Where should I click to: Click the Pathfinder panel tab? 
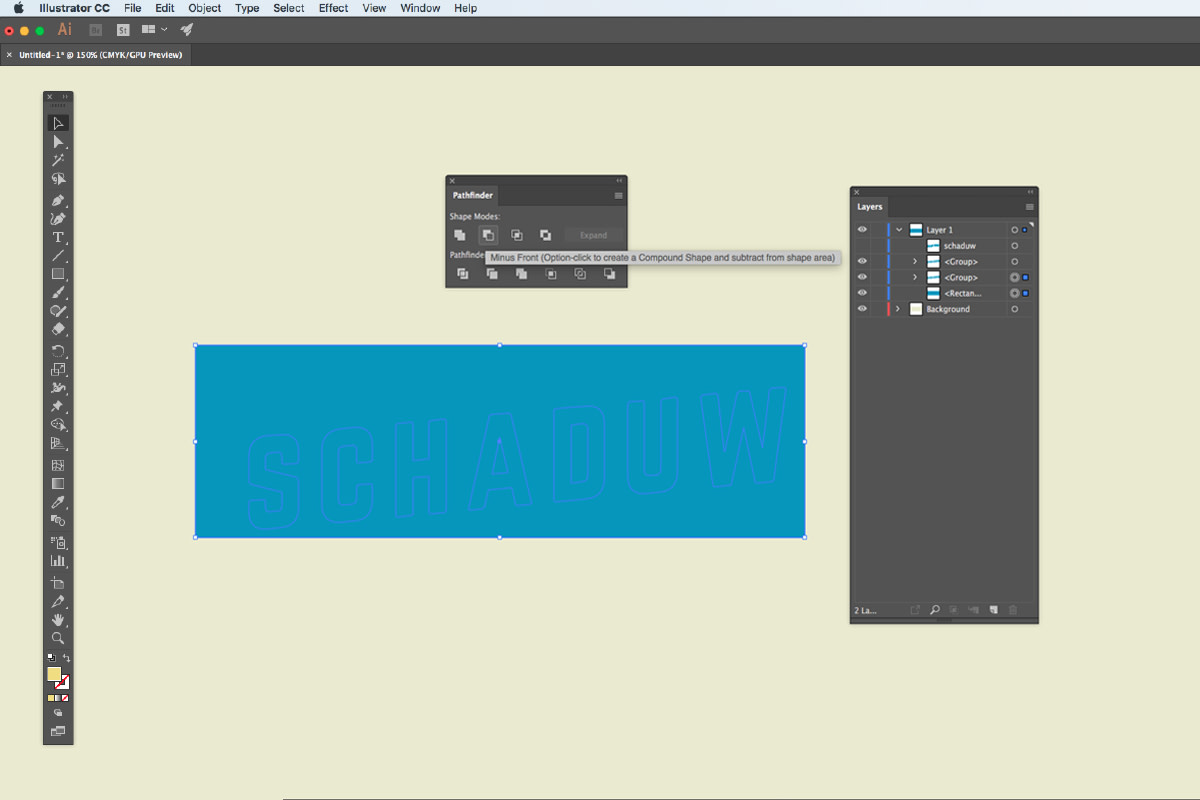[472, 196]
